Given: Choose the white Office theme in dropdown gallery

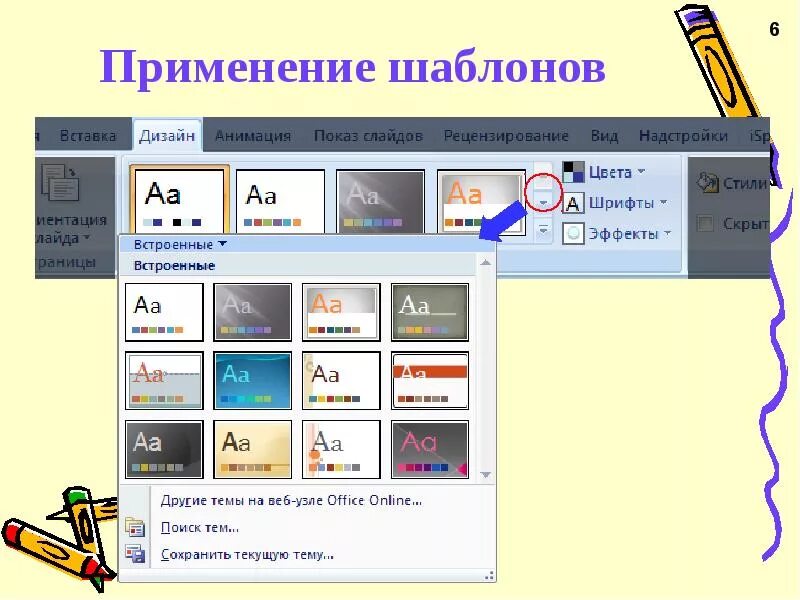Looking at the screenshot, I should tap(164, 312).
